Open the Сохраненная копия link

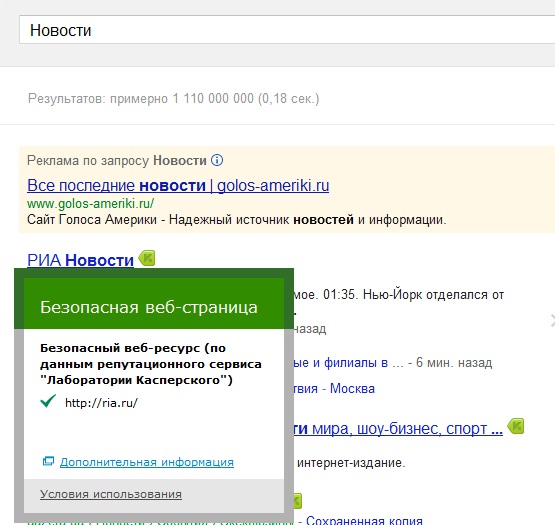coord(364,520)
